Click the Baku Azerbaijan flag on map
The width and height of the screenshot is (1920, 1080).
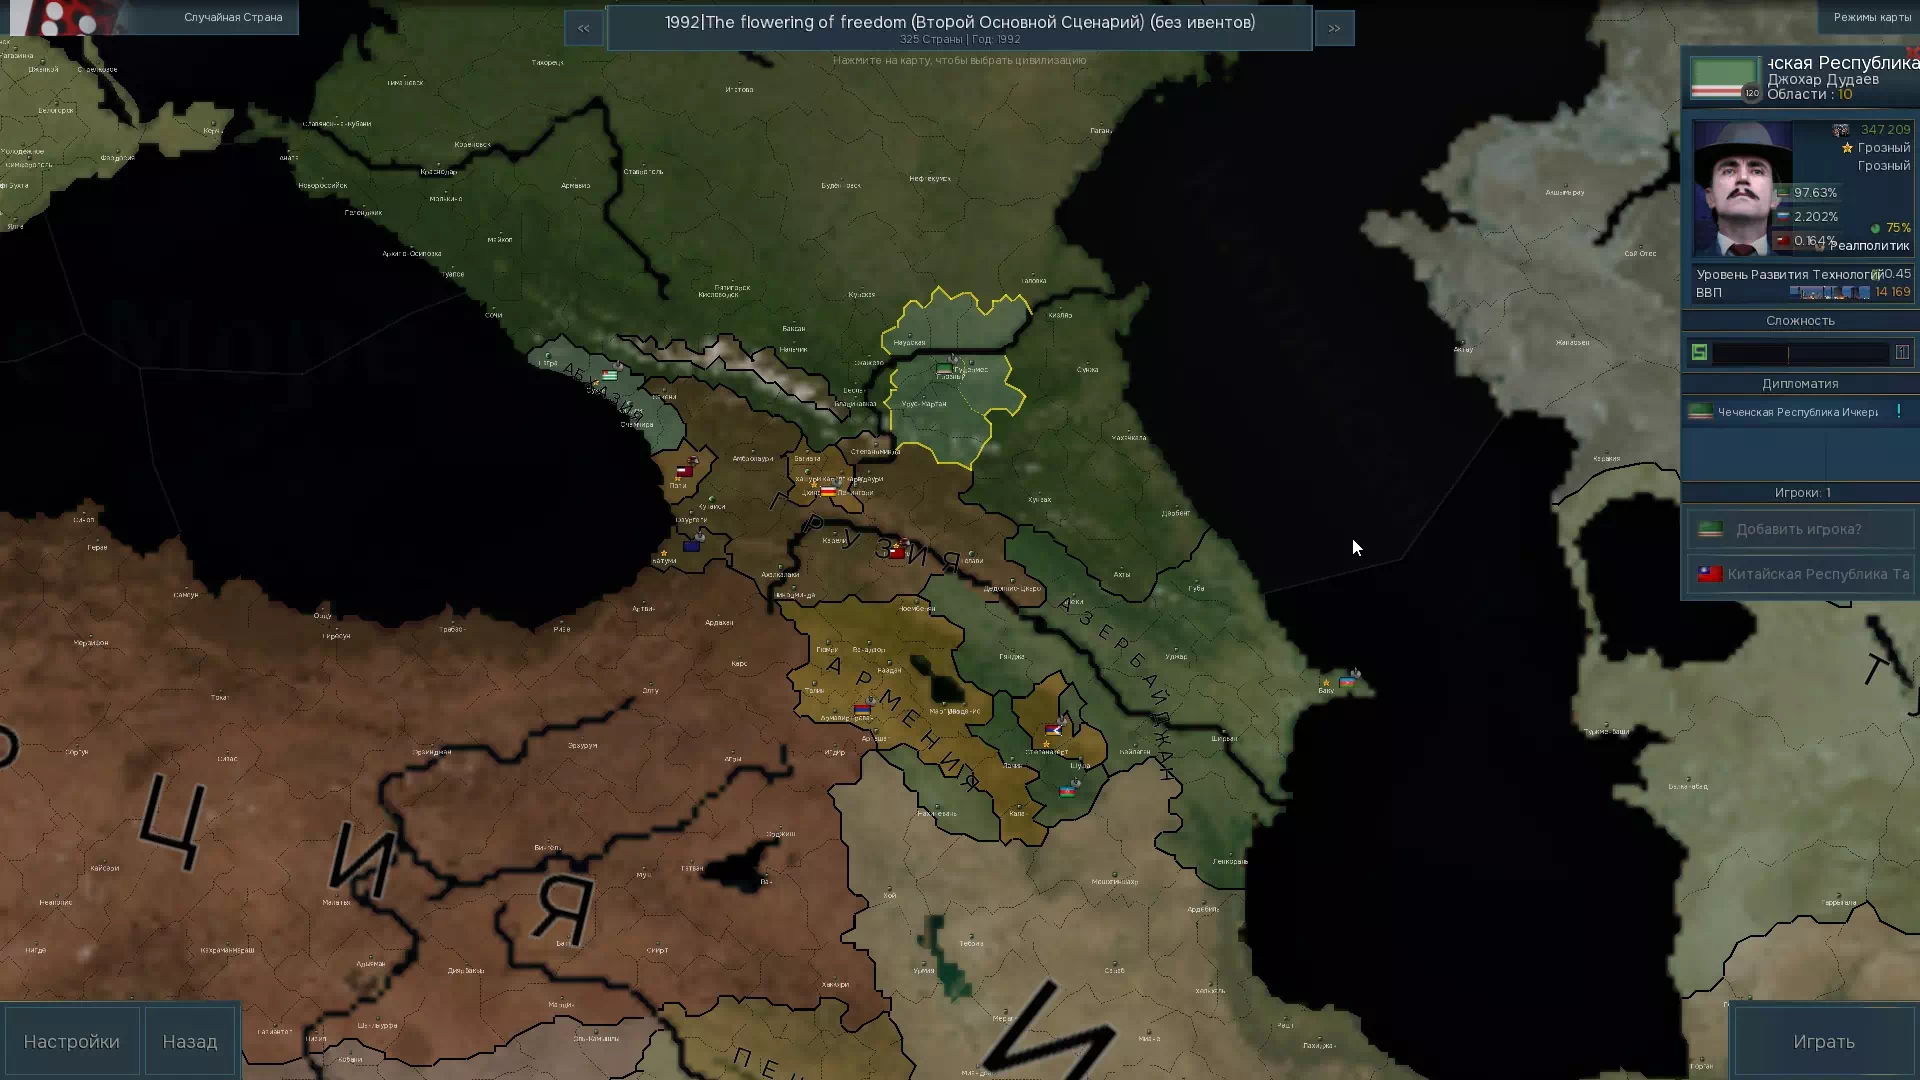click(x=1348, y=681)
